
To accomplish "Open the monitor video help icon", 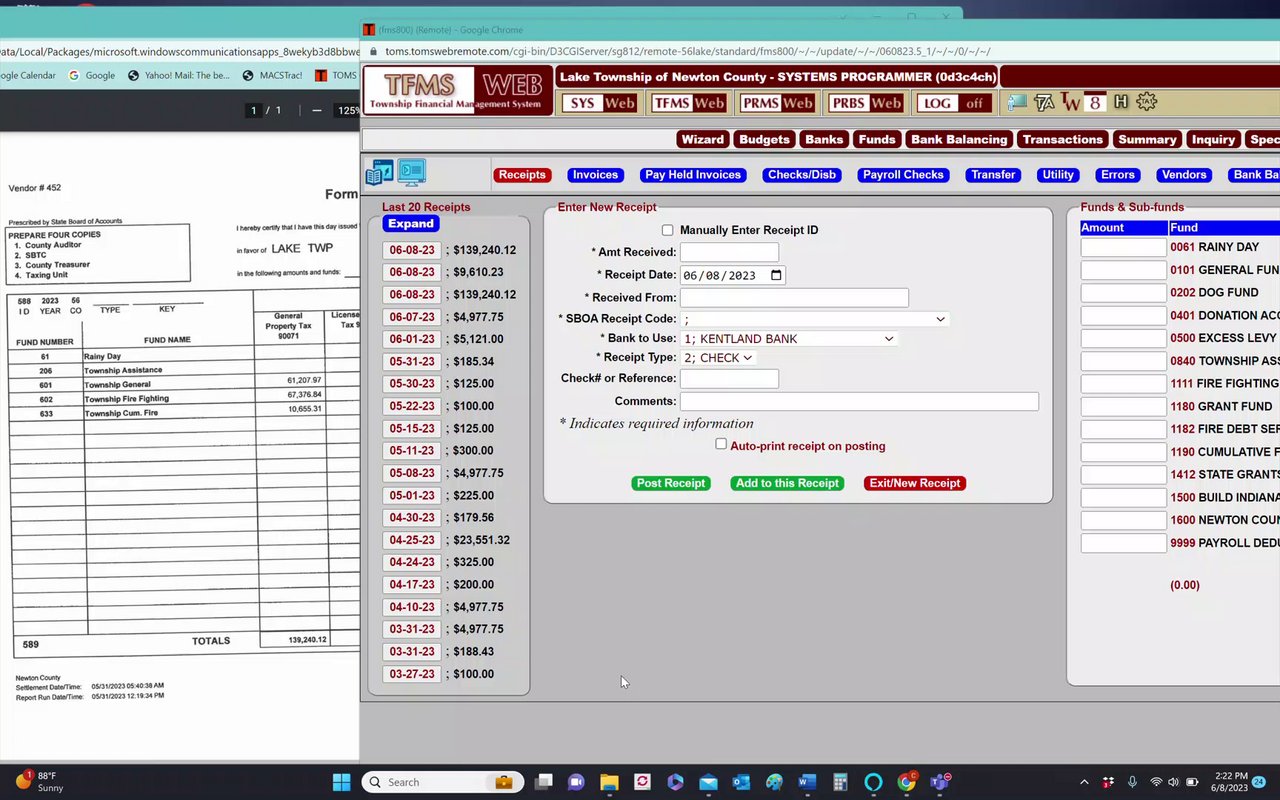I will [412, 173].
